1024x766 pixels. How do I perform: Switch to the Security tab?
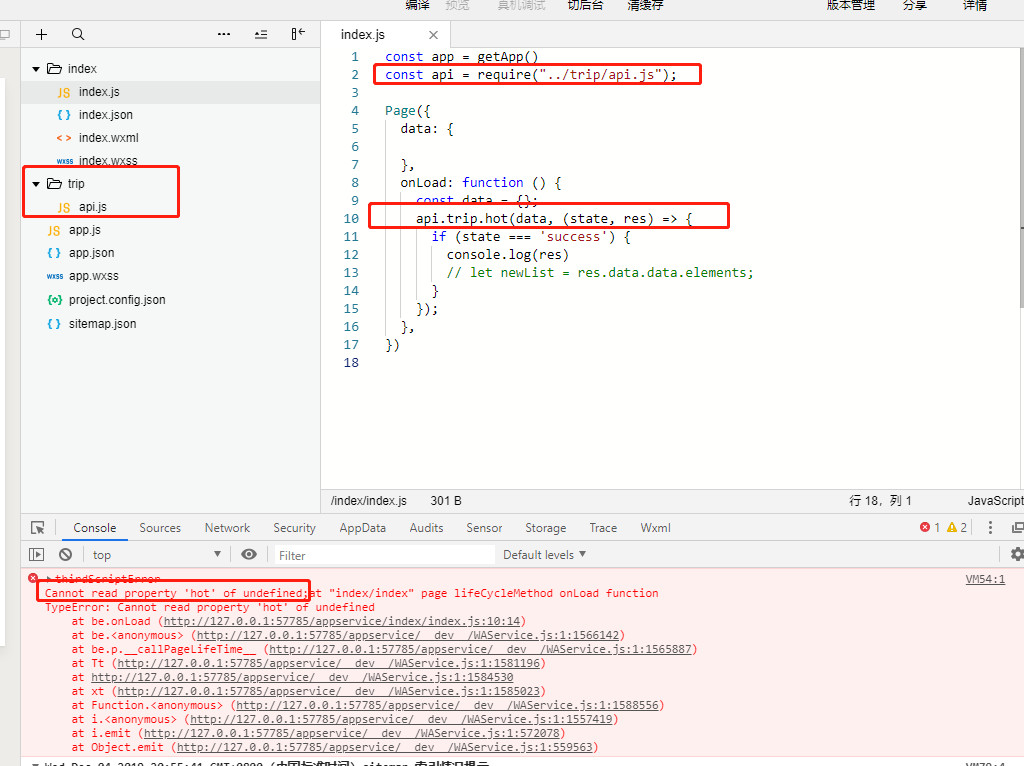pos(295,528)
